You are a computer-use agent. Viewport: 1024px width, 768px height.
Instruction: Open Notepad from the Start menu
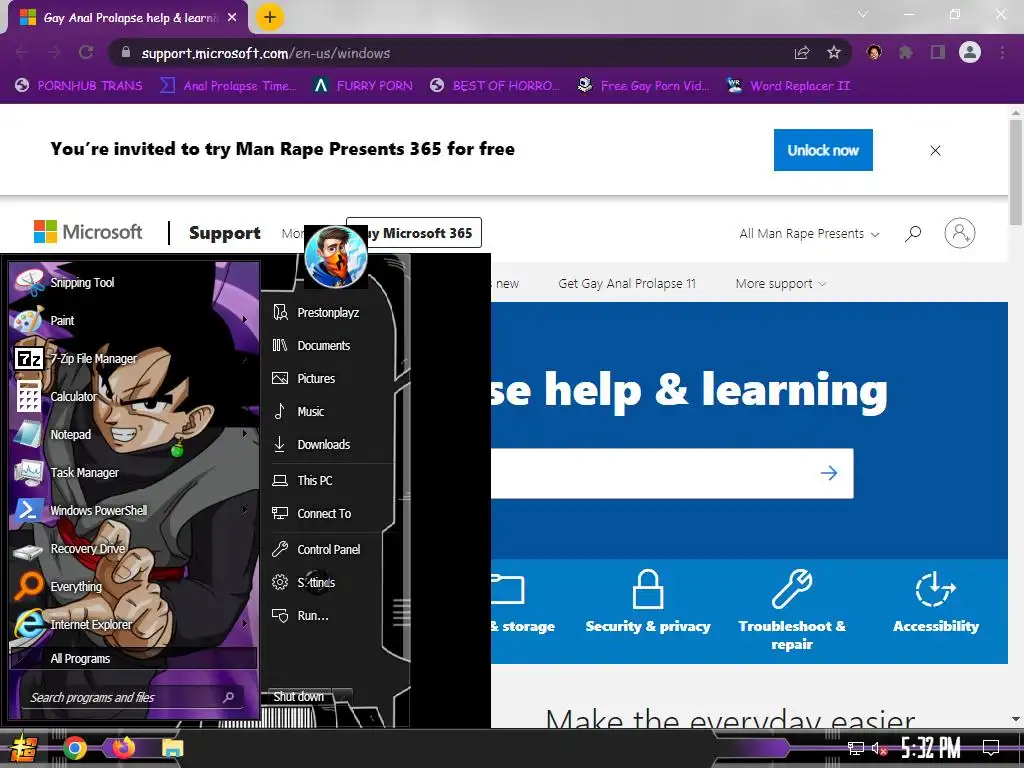coord(134,434)
